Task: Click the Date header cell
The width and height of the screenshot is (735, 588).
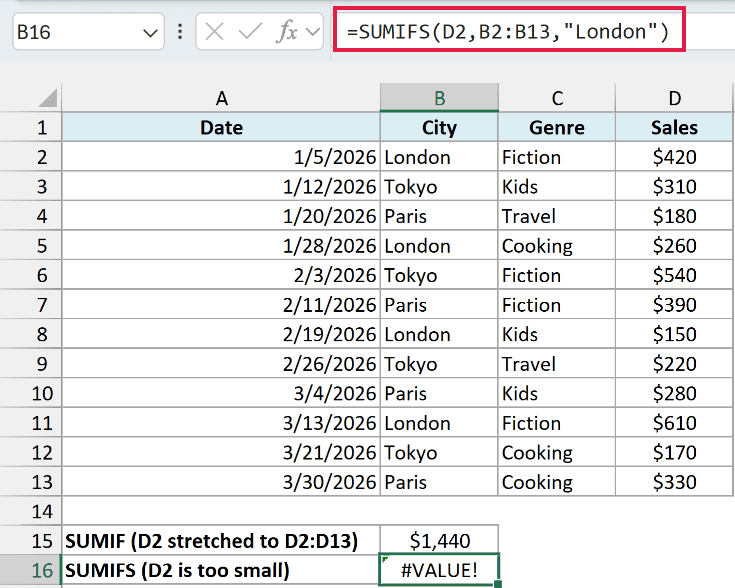Action: coord(221,128)
